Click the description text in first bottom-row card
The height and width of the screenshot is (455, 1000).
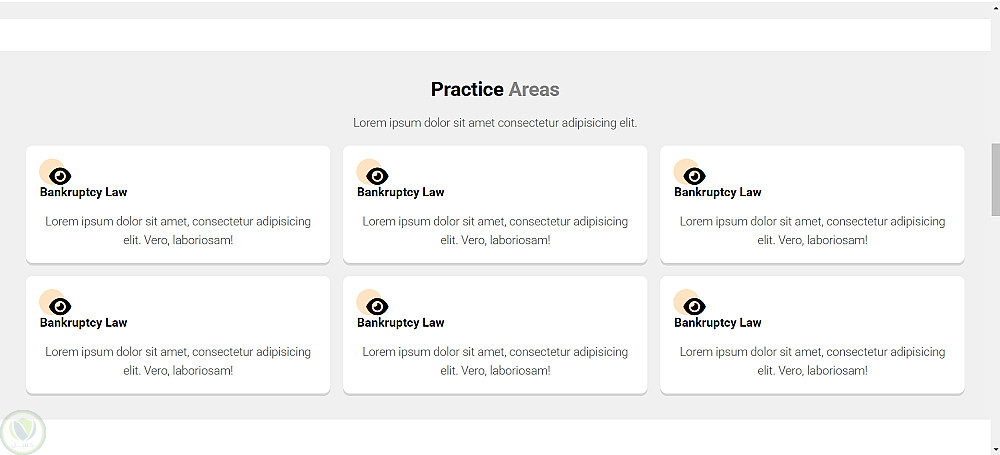click(178, 361)
